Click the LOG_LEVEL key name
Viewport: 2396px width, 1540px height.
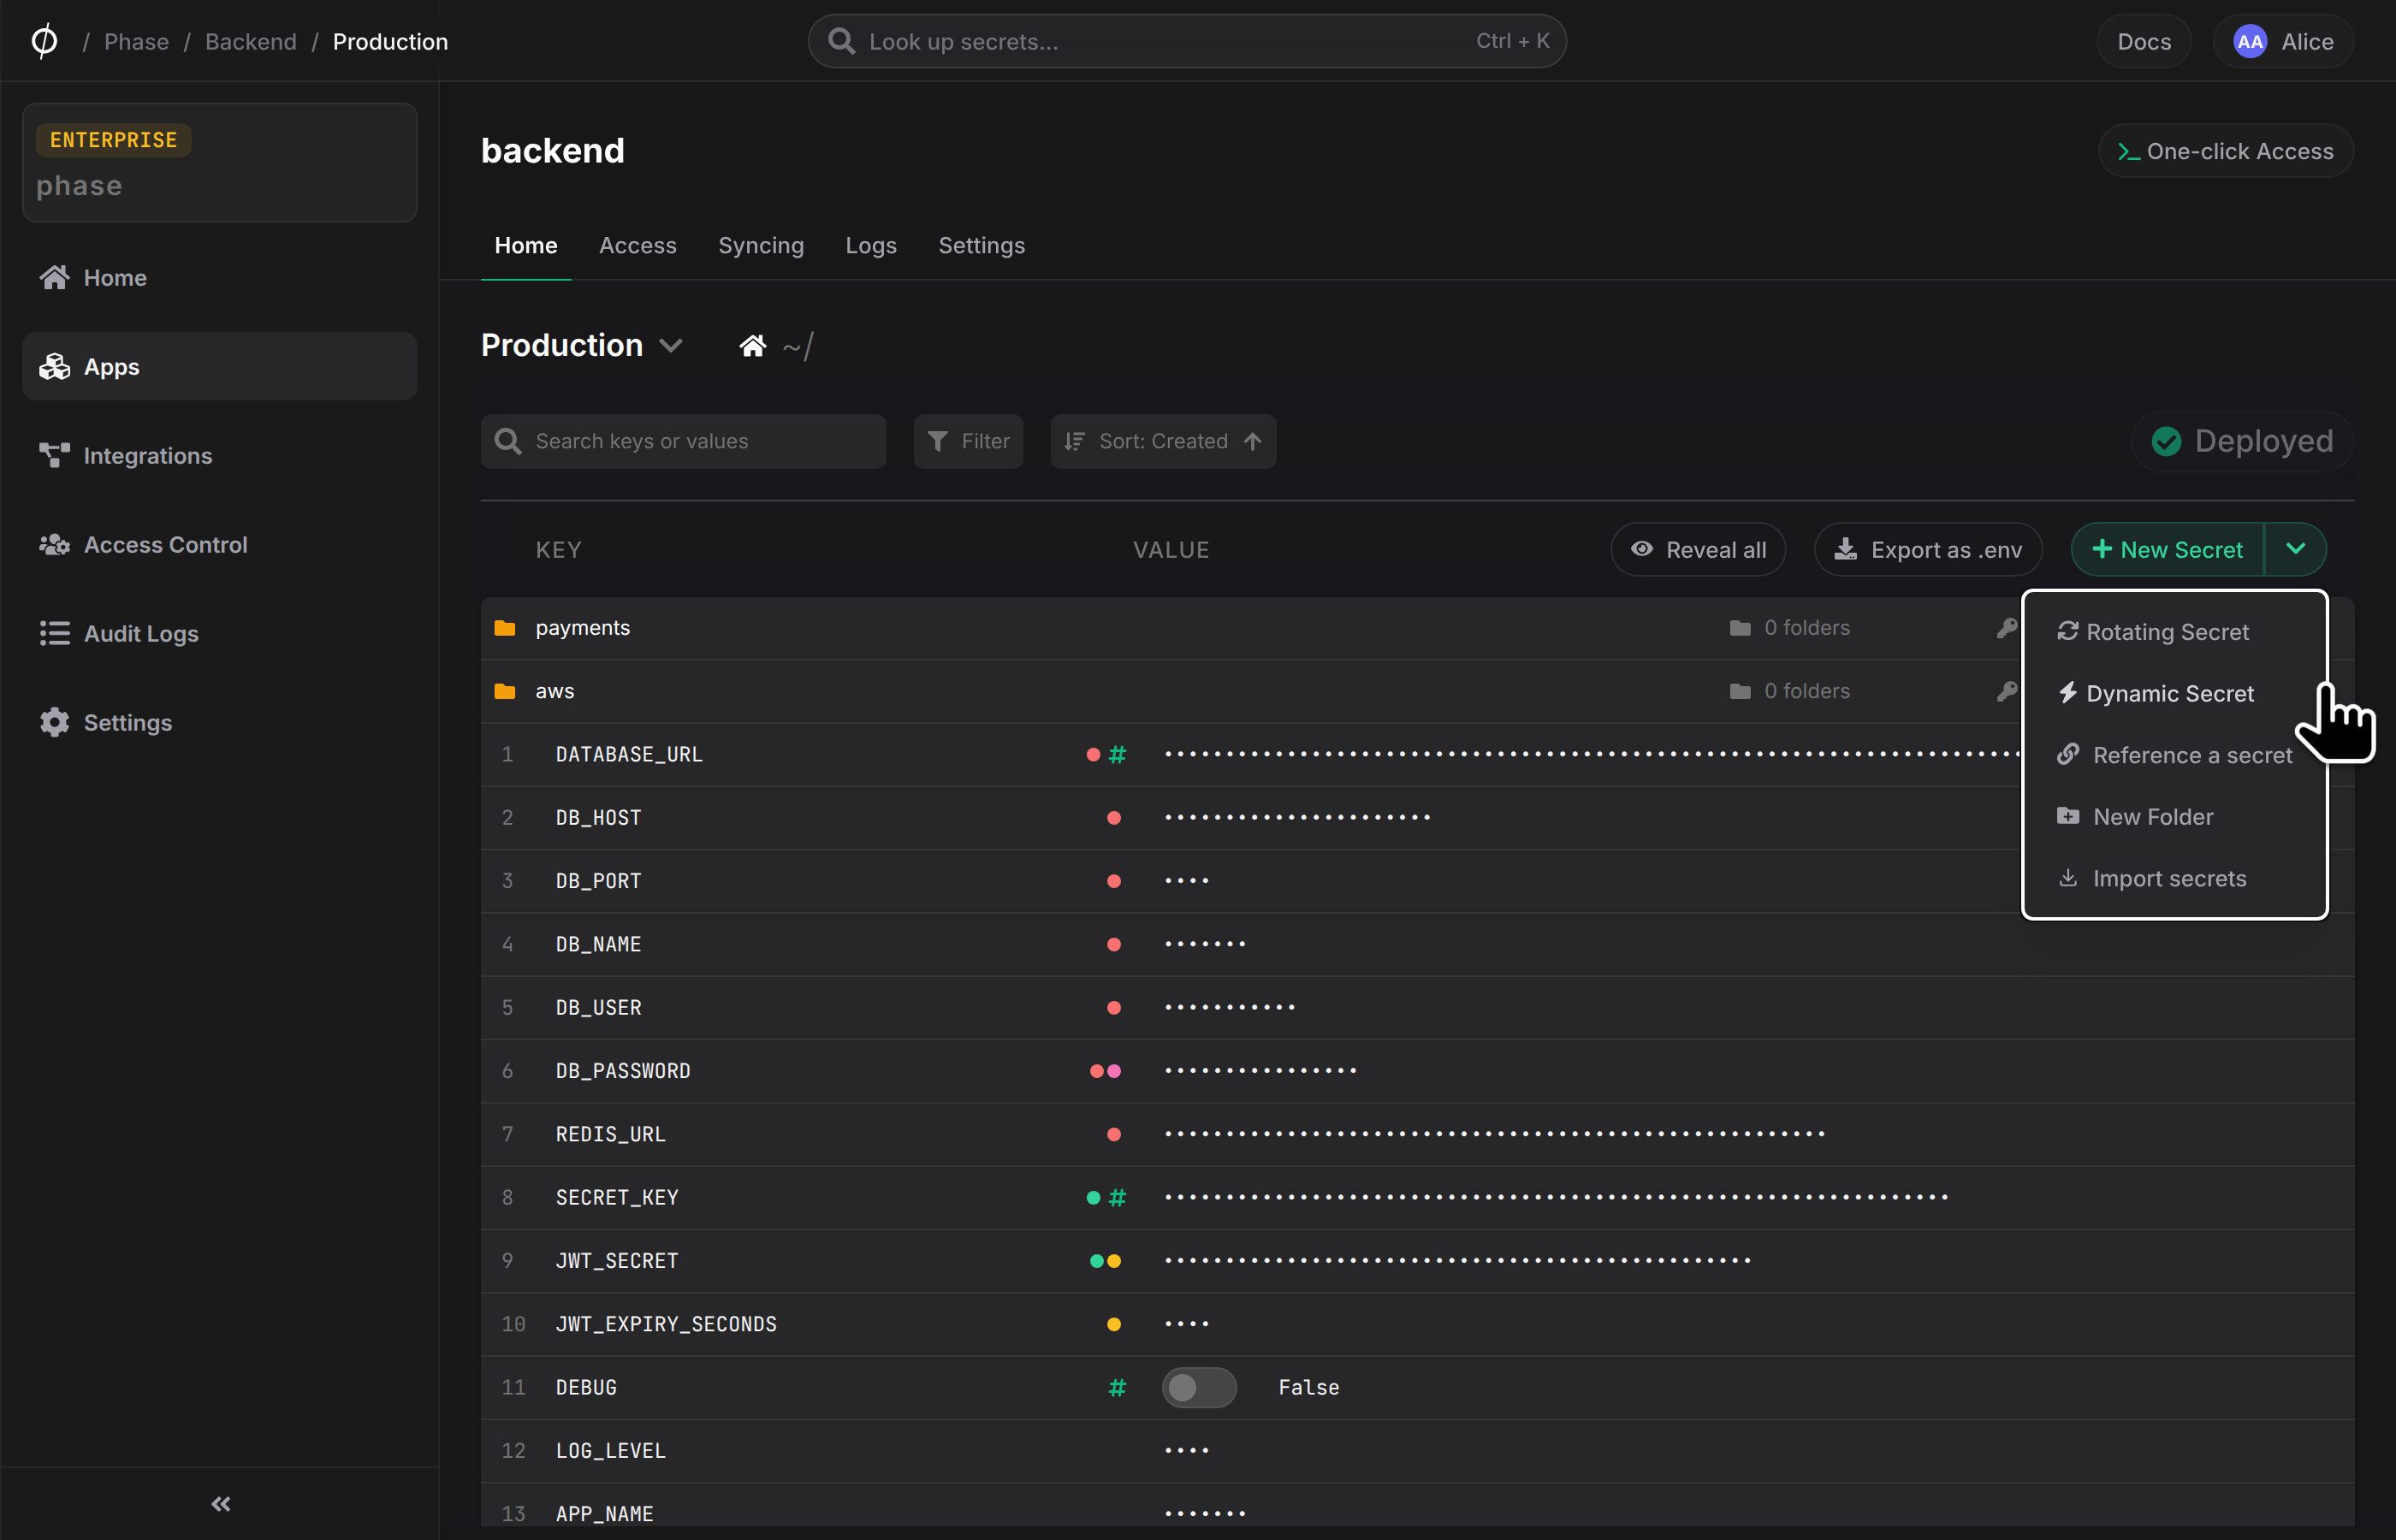(610, 1450)
